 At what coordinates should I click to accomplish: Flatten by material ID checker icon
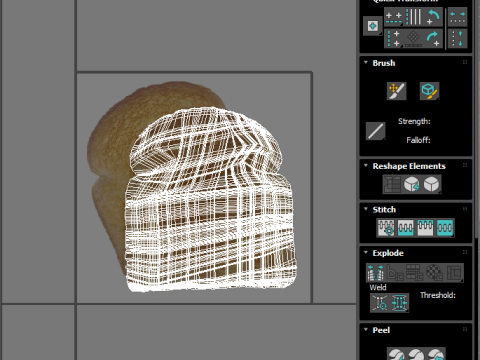point(434,273)
